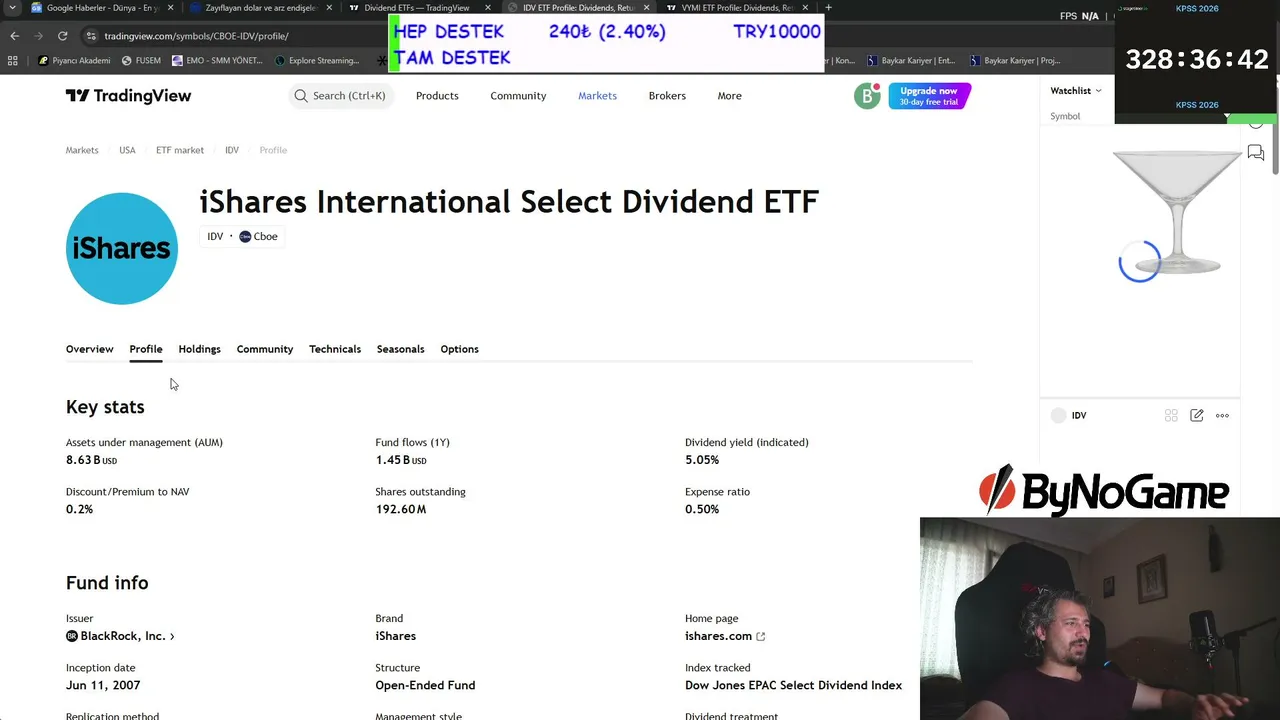Go to Markets breadcrumb link

(x=82, y=150)
